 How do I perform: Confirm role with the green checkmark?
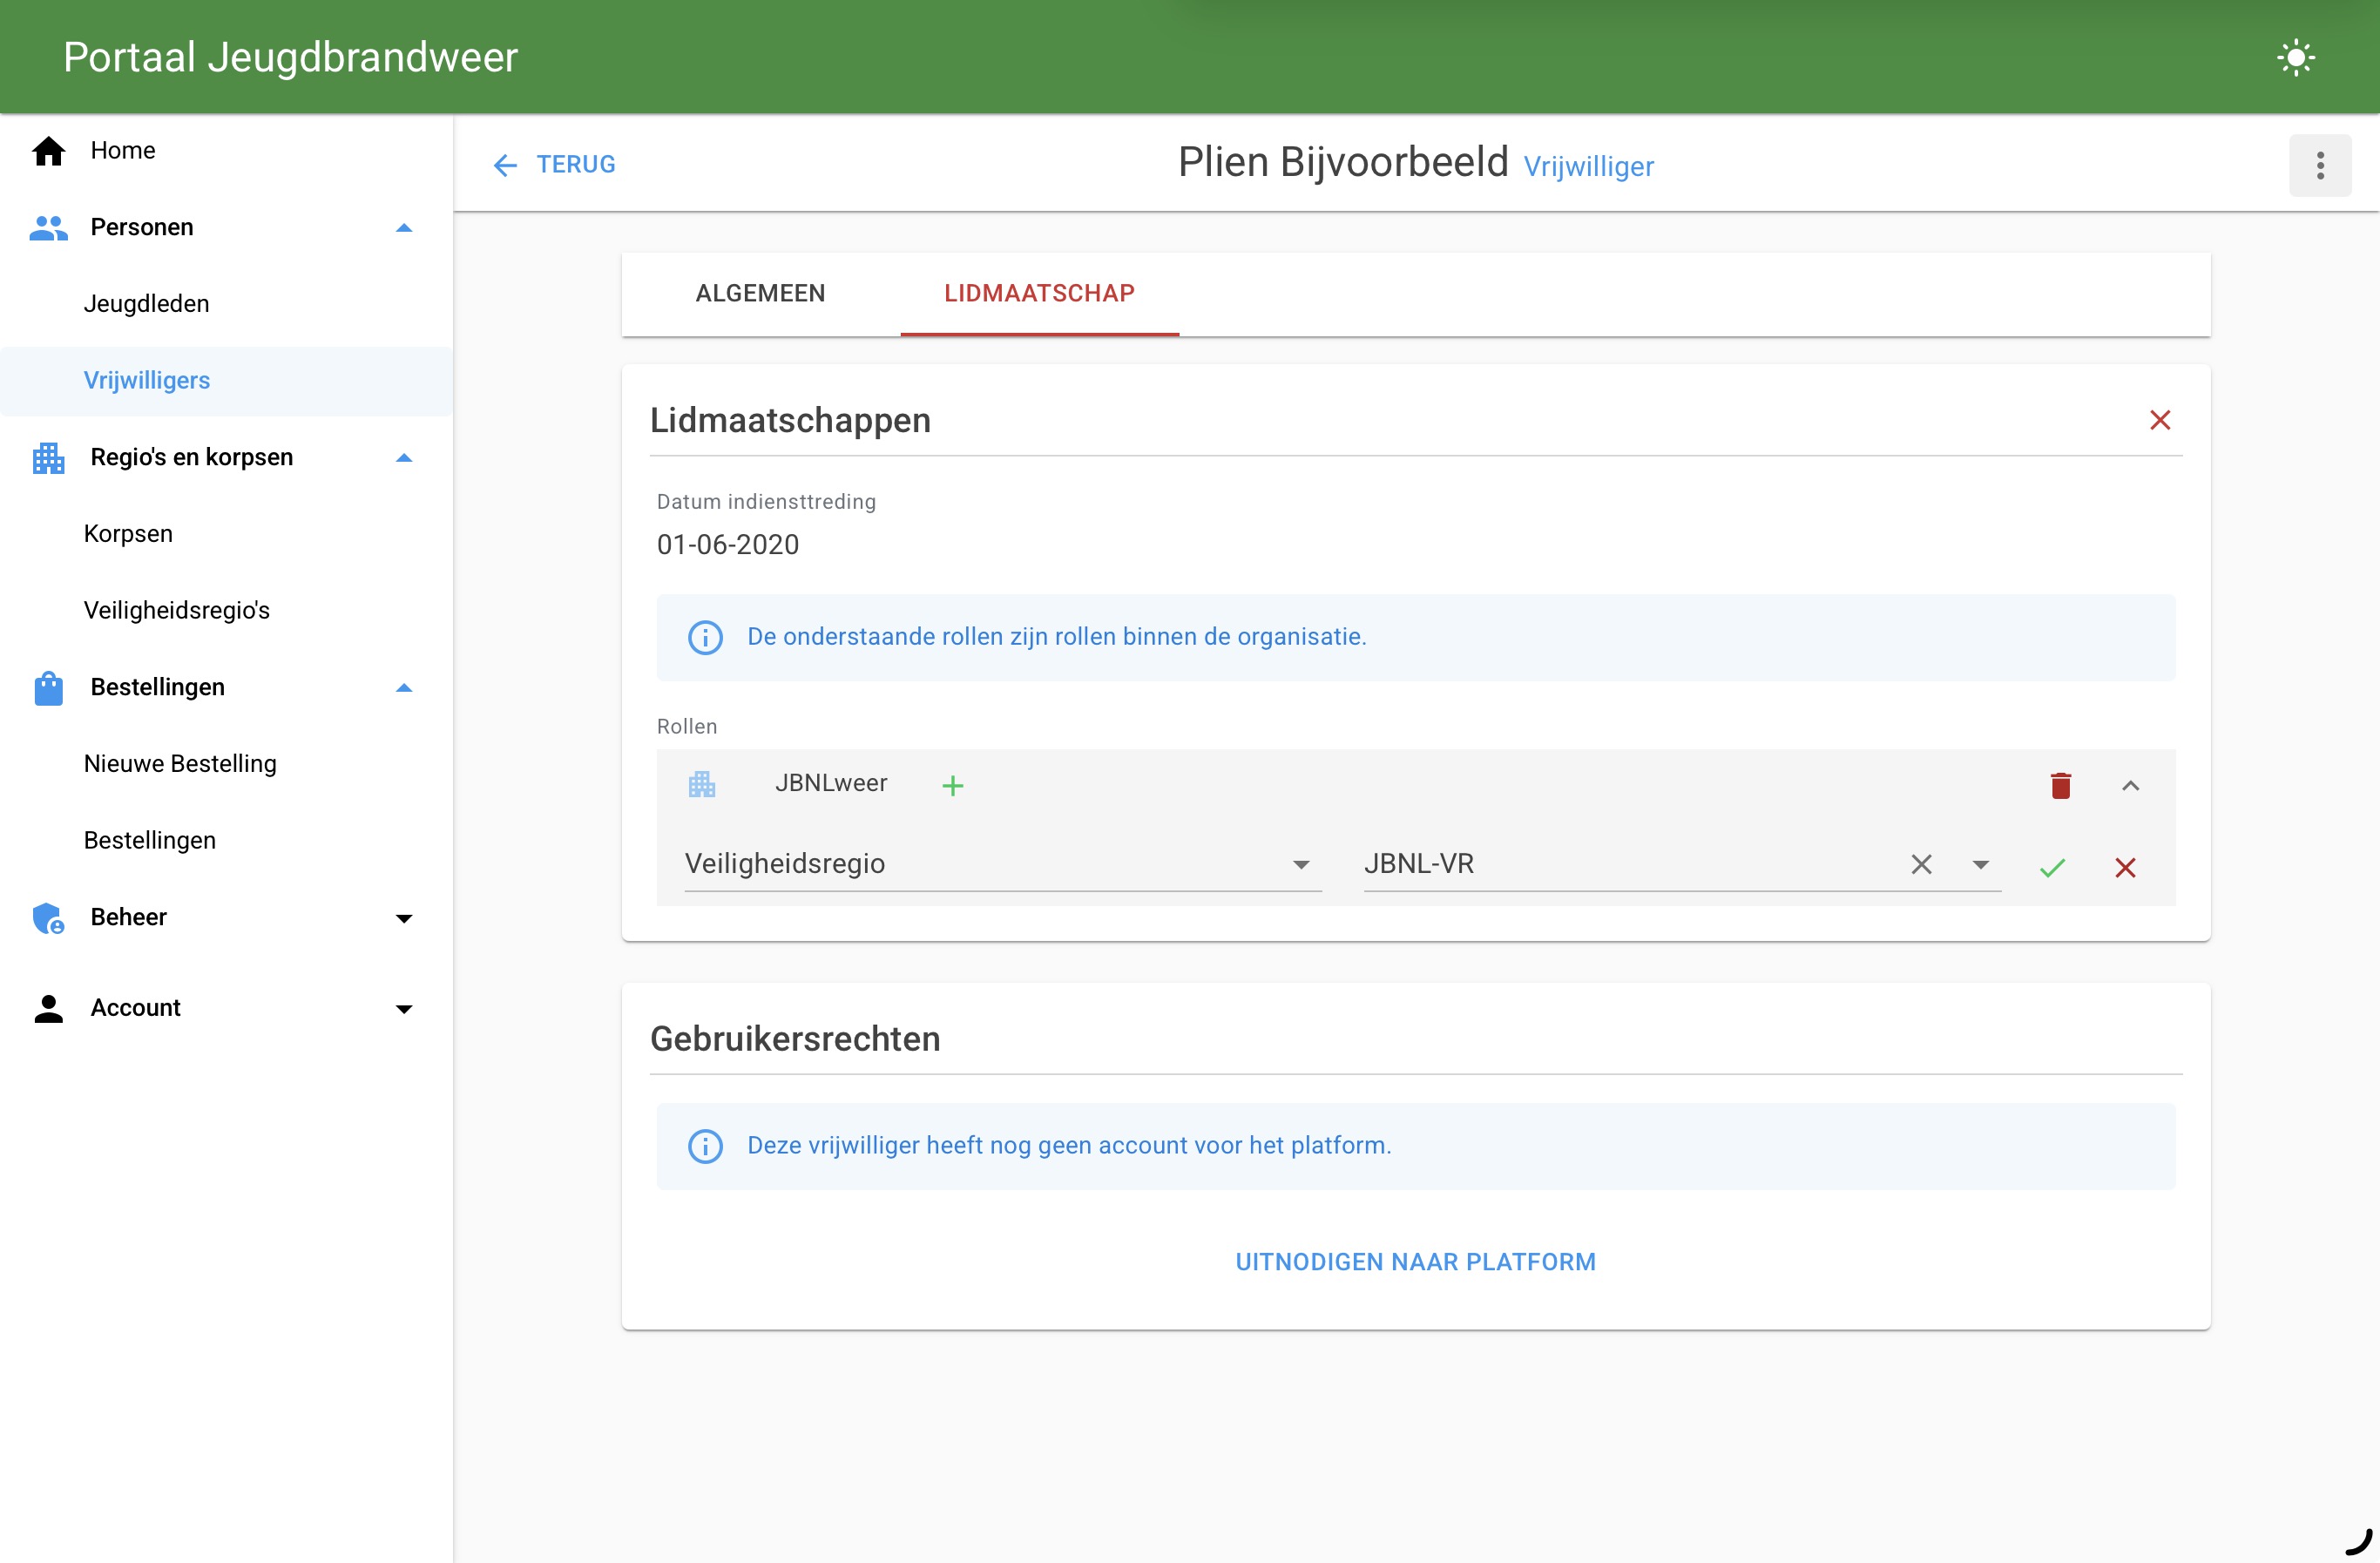[x=2052, y=867]
